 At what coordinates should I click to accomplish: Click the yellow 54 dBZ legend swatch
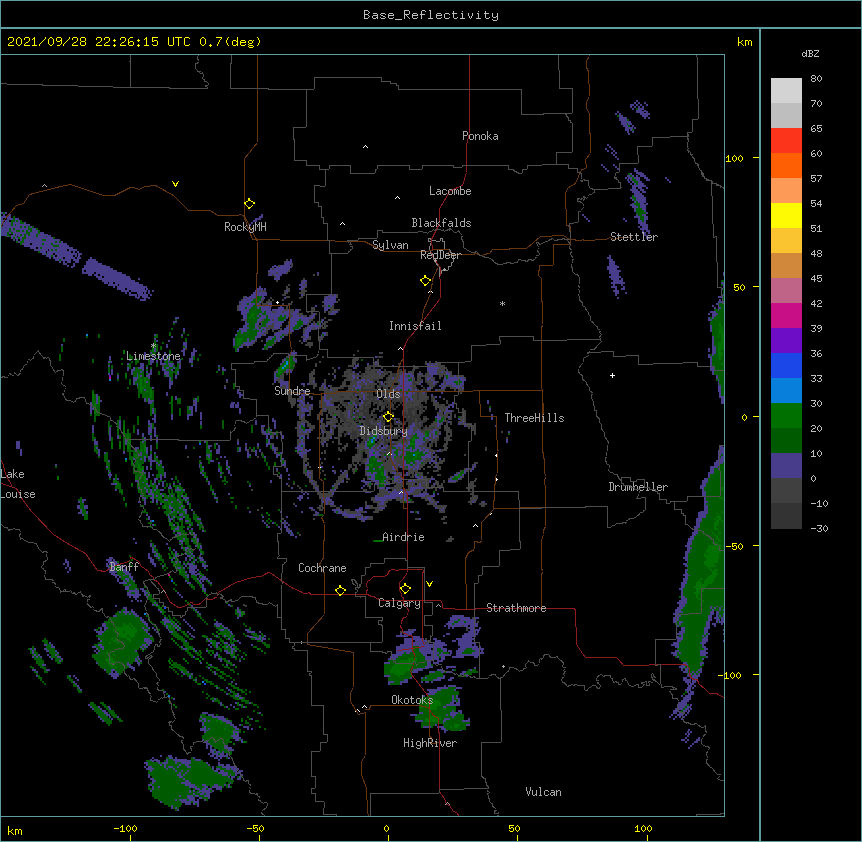[786, 215]
